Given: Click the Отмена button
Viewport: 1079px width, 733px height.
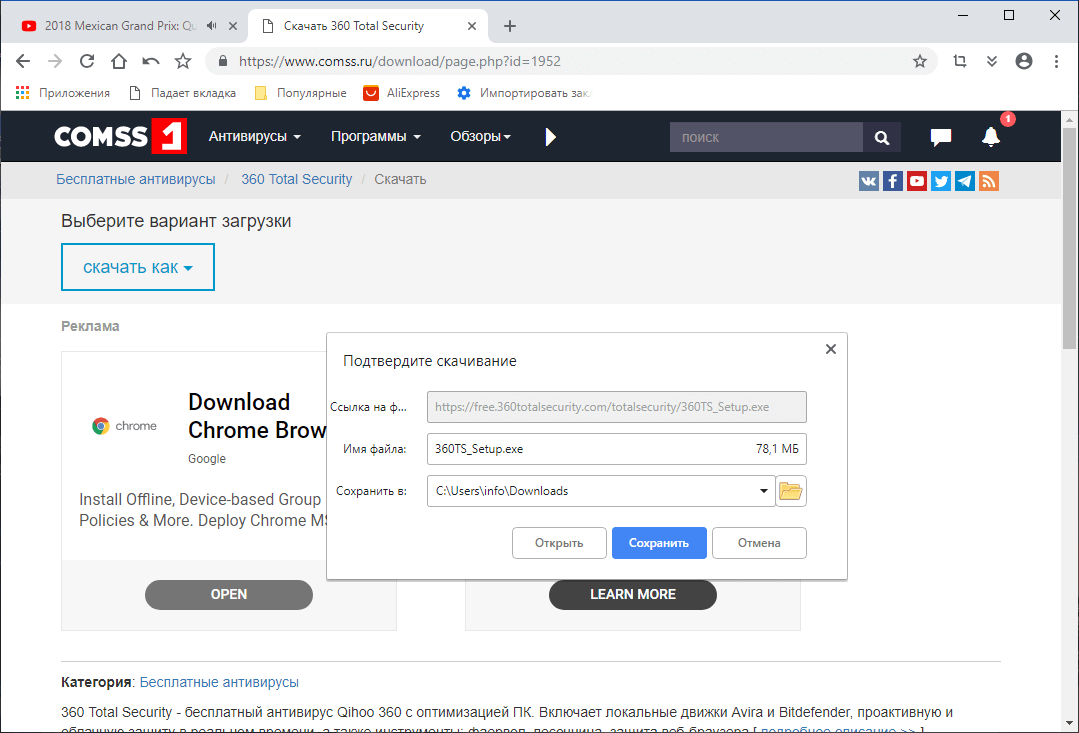Looking at the screenshot, I should pos(759,543).
